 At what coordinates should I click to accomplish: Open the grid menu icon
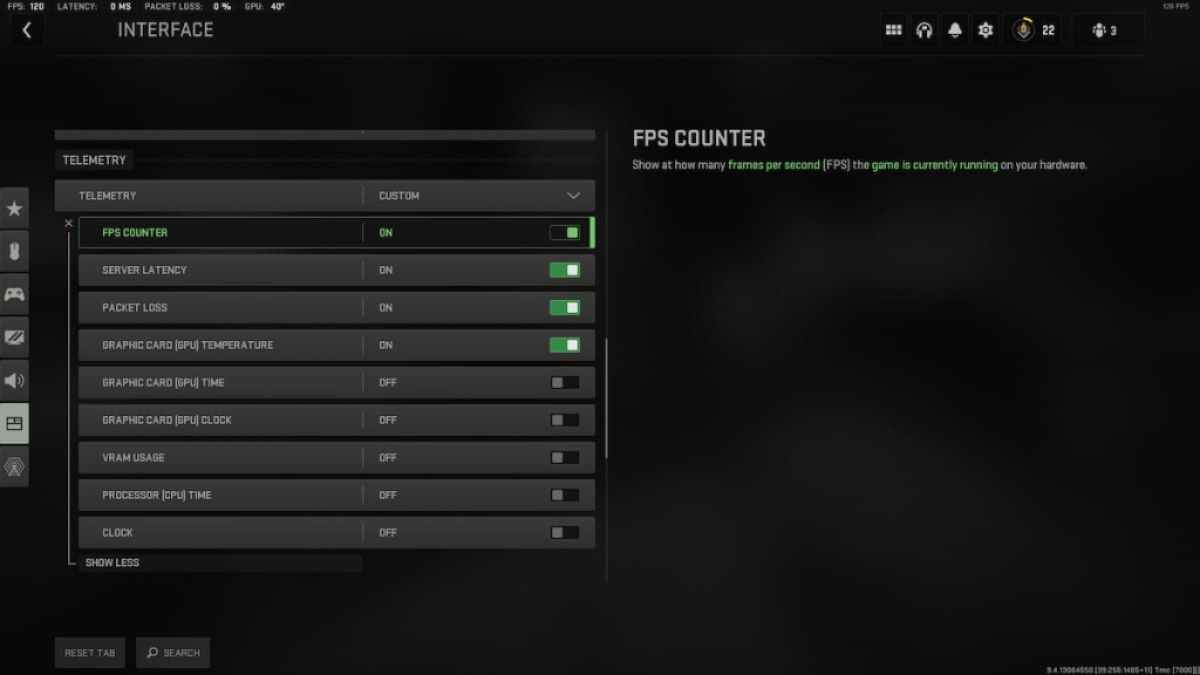click(894, 30)
